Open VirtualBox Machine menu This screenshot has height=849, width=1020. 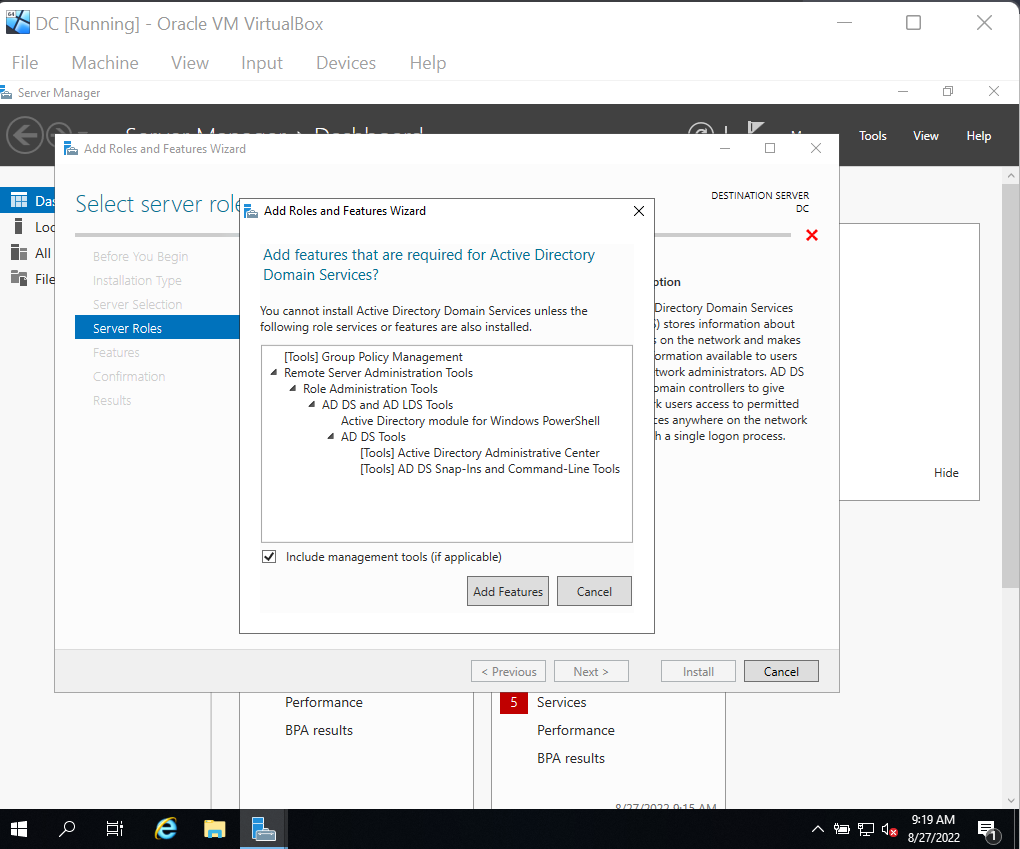click(105, 63)
